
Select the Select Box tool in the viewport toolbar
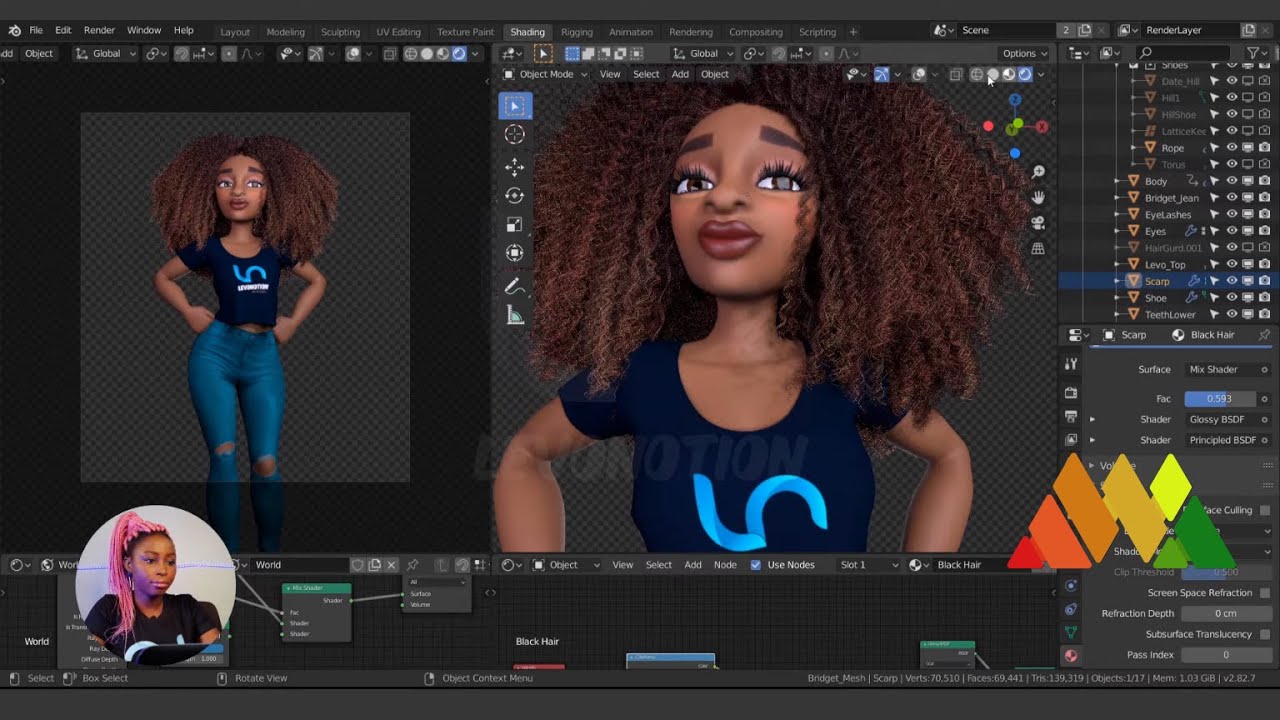515,106
